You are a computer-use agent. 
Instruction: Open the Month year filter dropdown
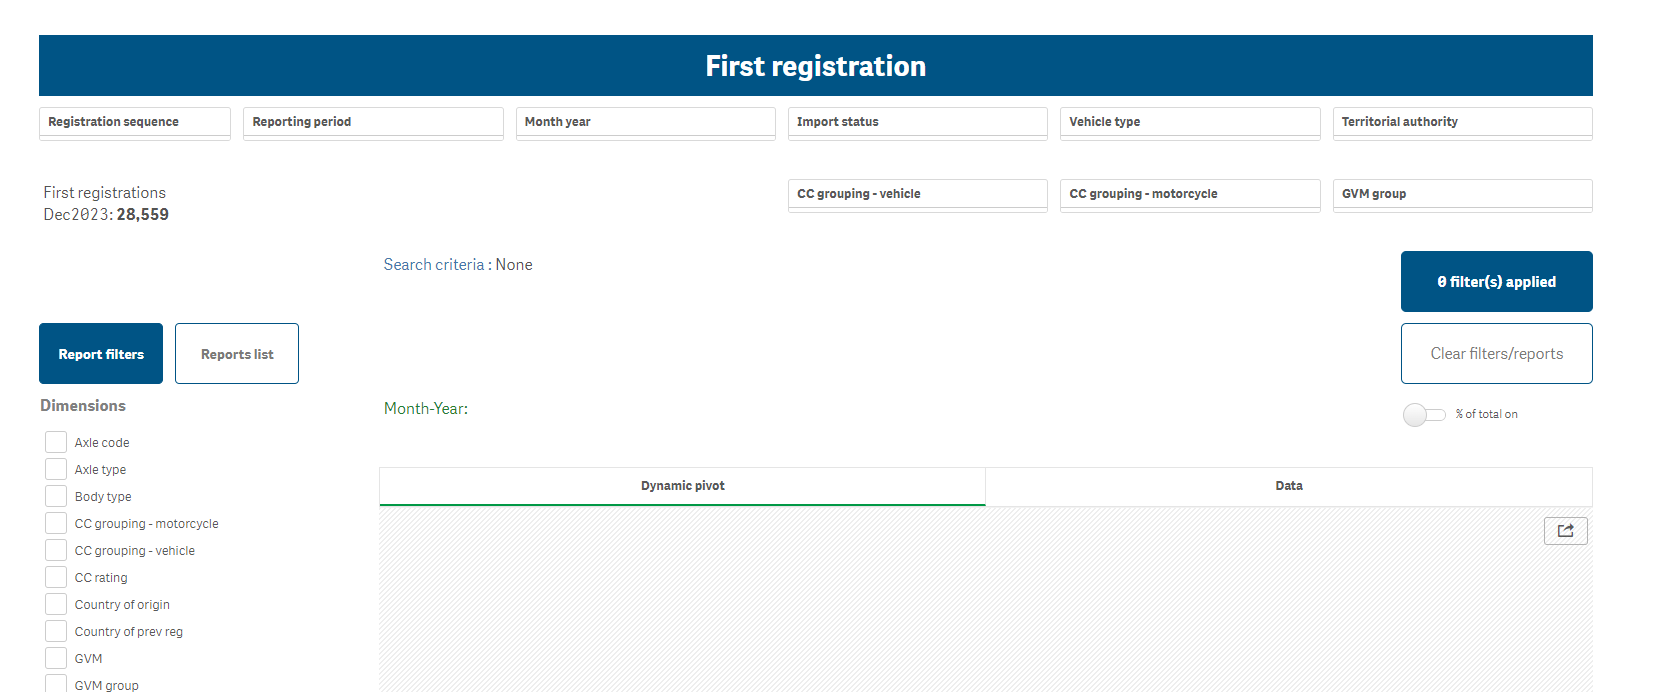(645, 122)
